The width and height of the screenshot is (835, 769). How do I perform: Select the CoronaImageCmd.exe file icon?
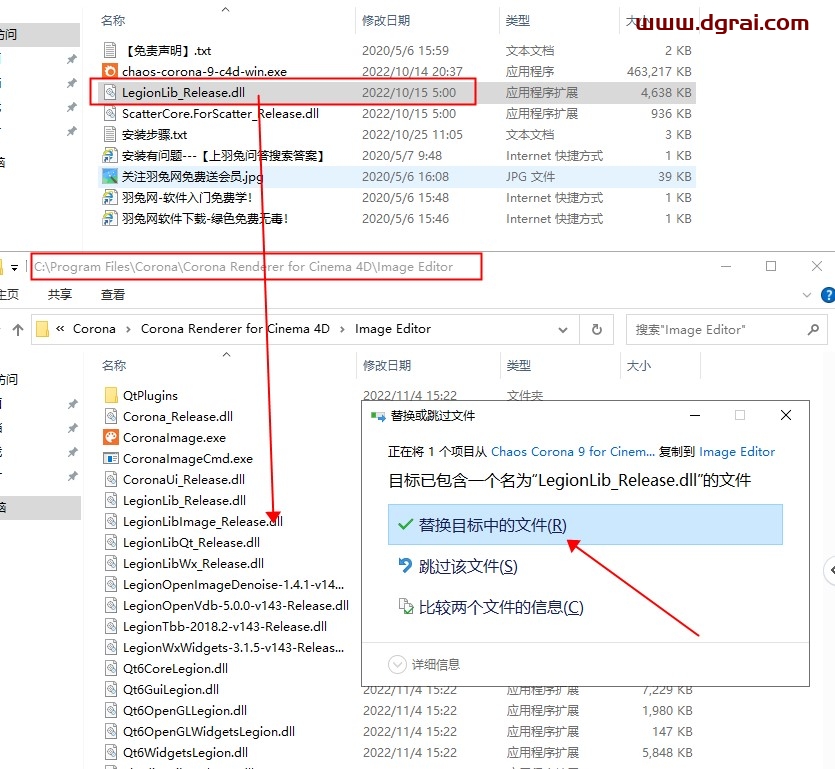111,458
